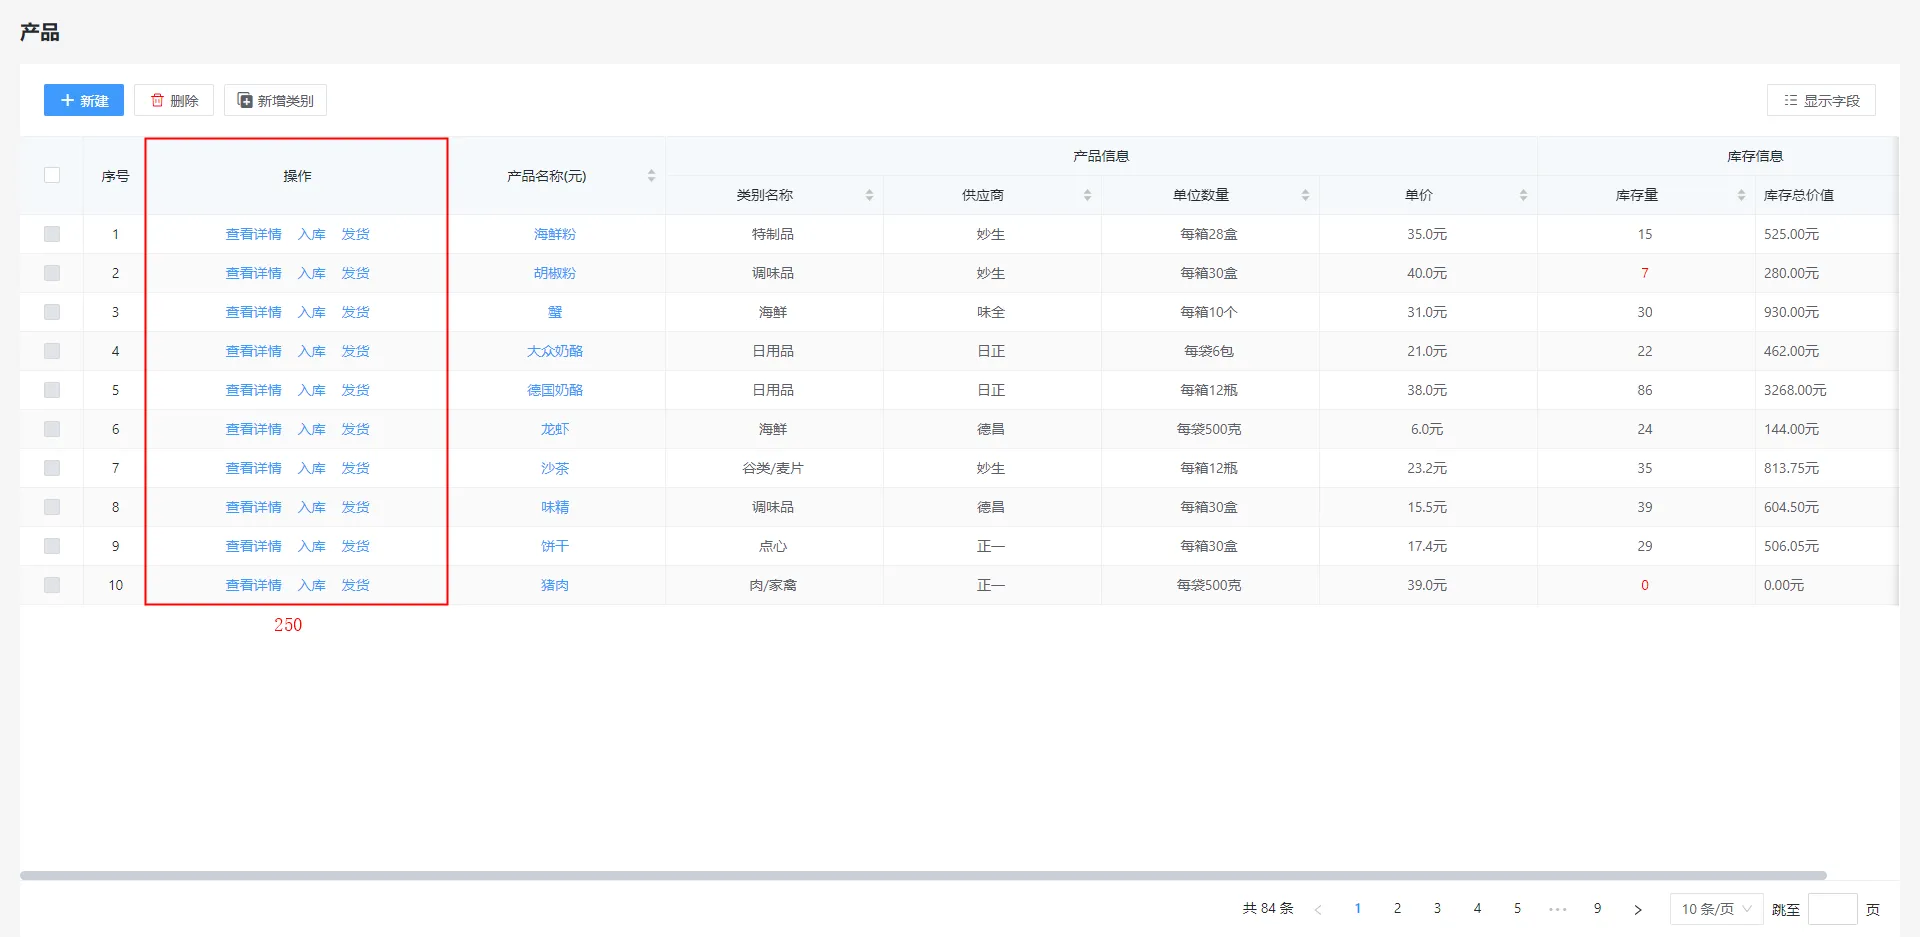Click 入库 link for 龙虾 row
Screen dimensions: 1920x937
pos(311,429)
